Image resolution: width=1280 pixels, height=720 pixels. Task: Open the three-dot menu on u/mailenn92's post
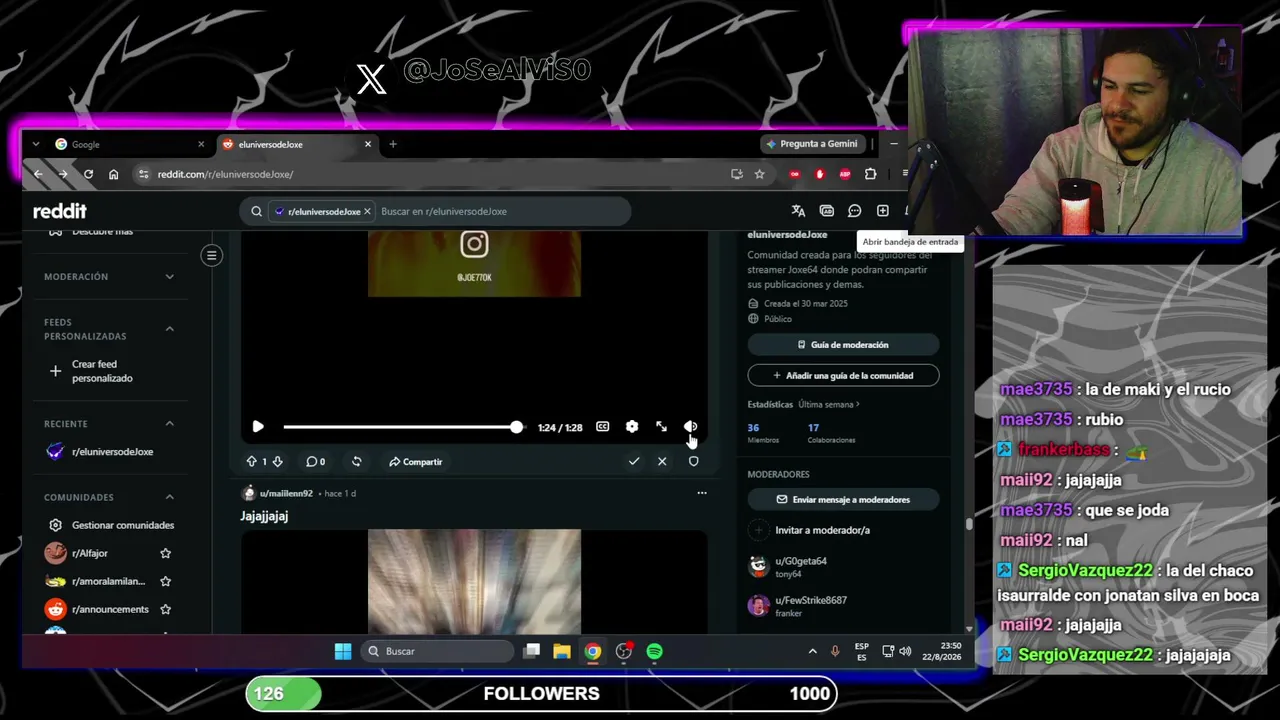tap(702, 493)
